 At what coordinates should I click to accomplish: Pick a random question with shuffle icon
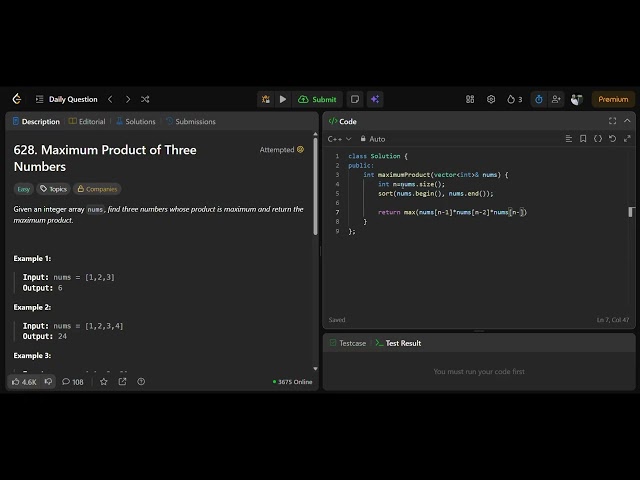coord(145,99)
